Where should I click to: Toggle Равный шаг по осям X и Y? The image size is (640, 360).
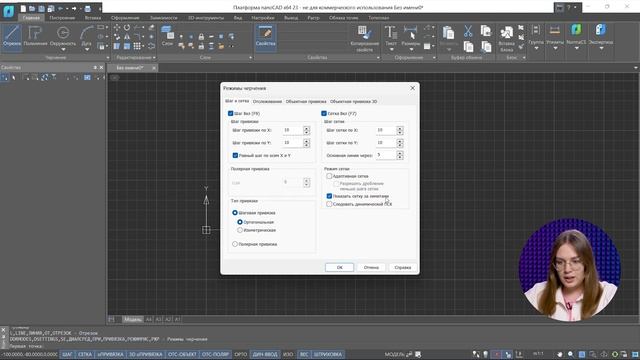(x=235, y=156)
